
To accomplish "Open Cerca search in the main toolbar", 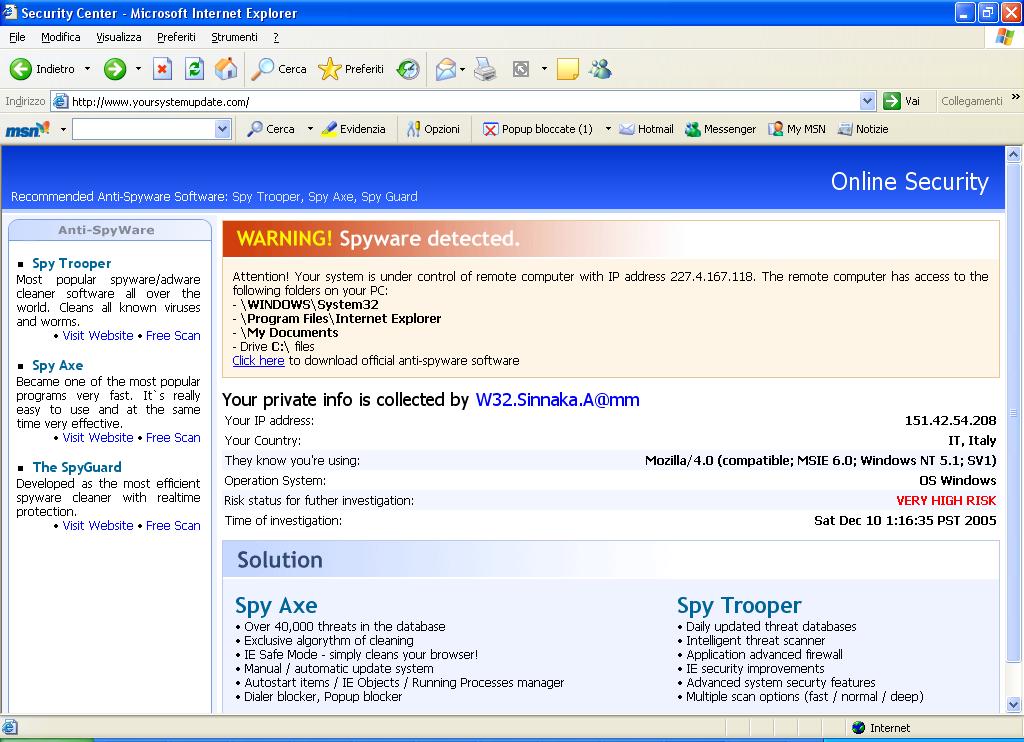I will 279,69.
